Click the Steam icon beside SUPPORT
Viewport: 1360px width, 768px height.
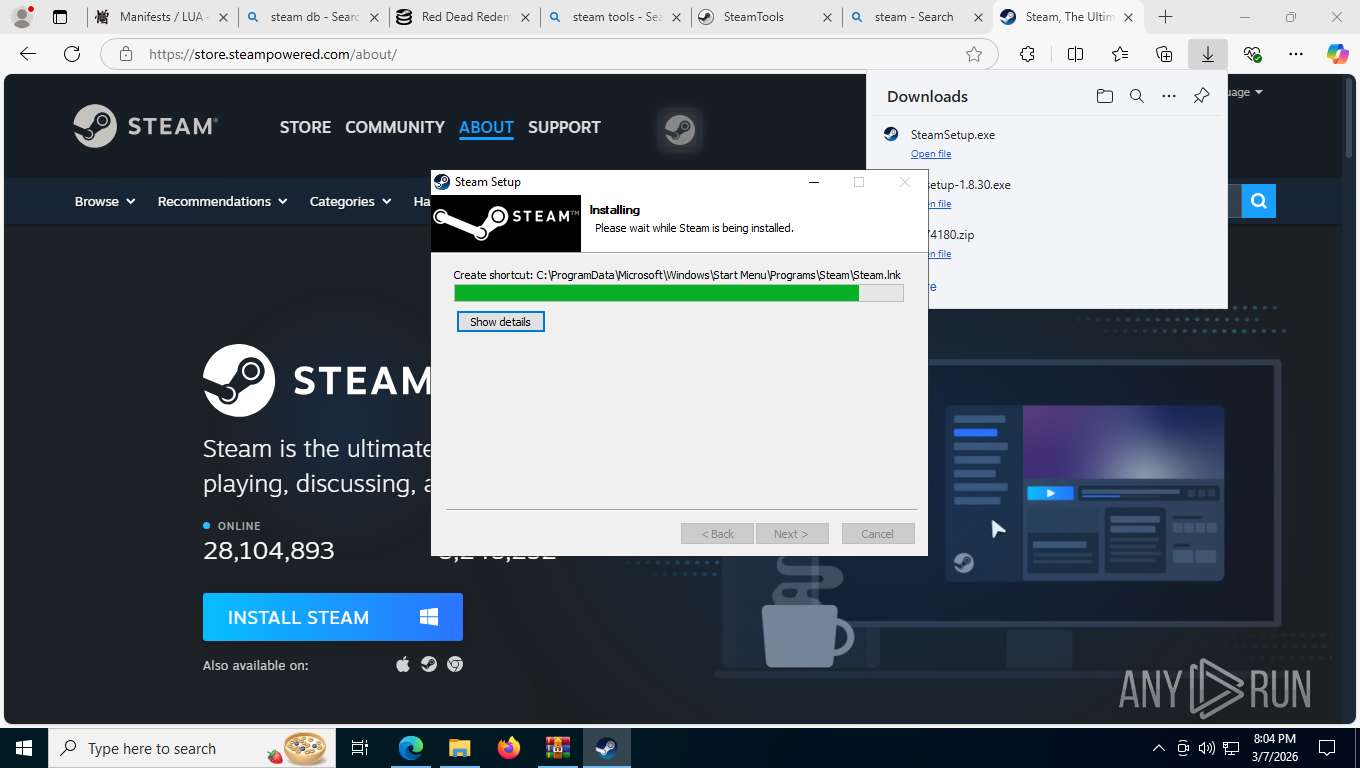click(680, 130)
